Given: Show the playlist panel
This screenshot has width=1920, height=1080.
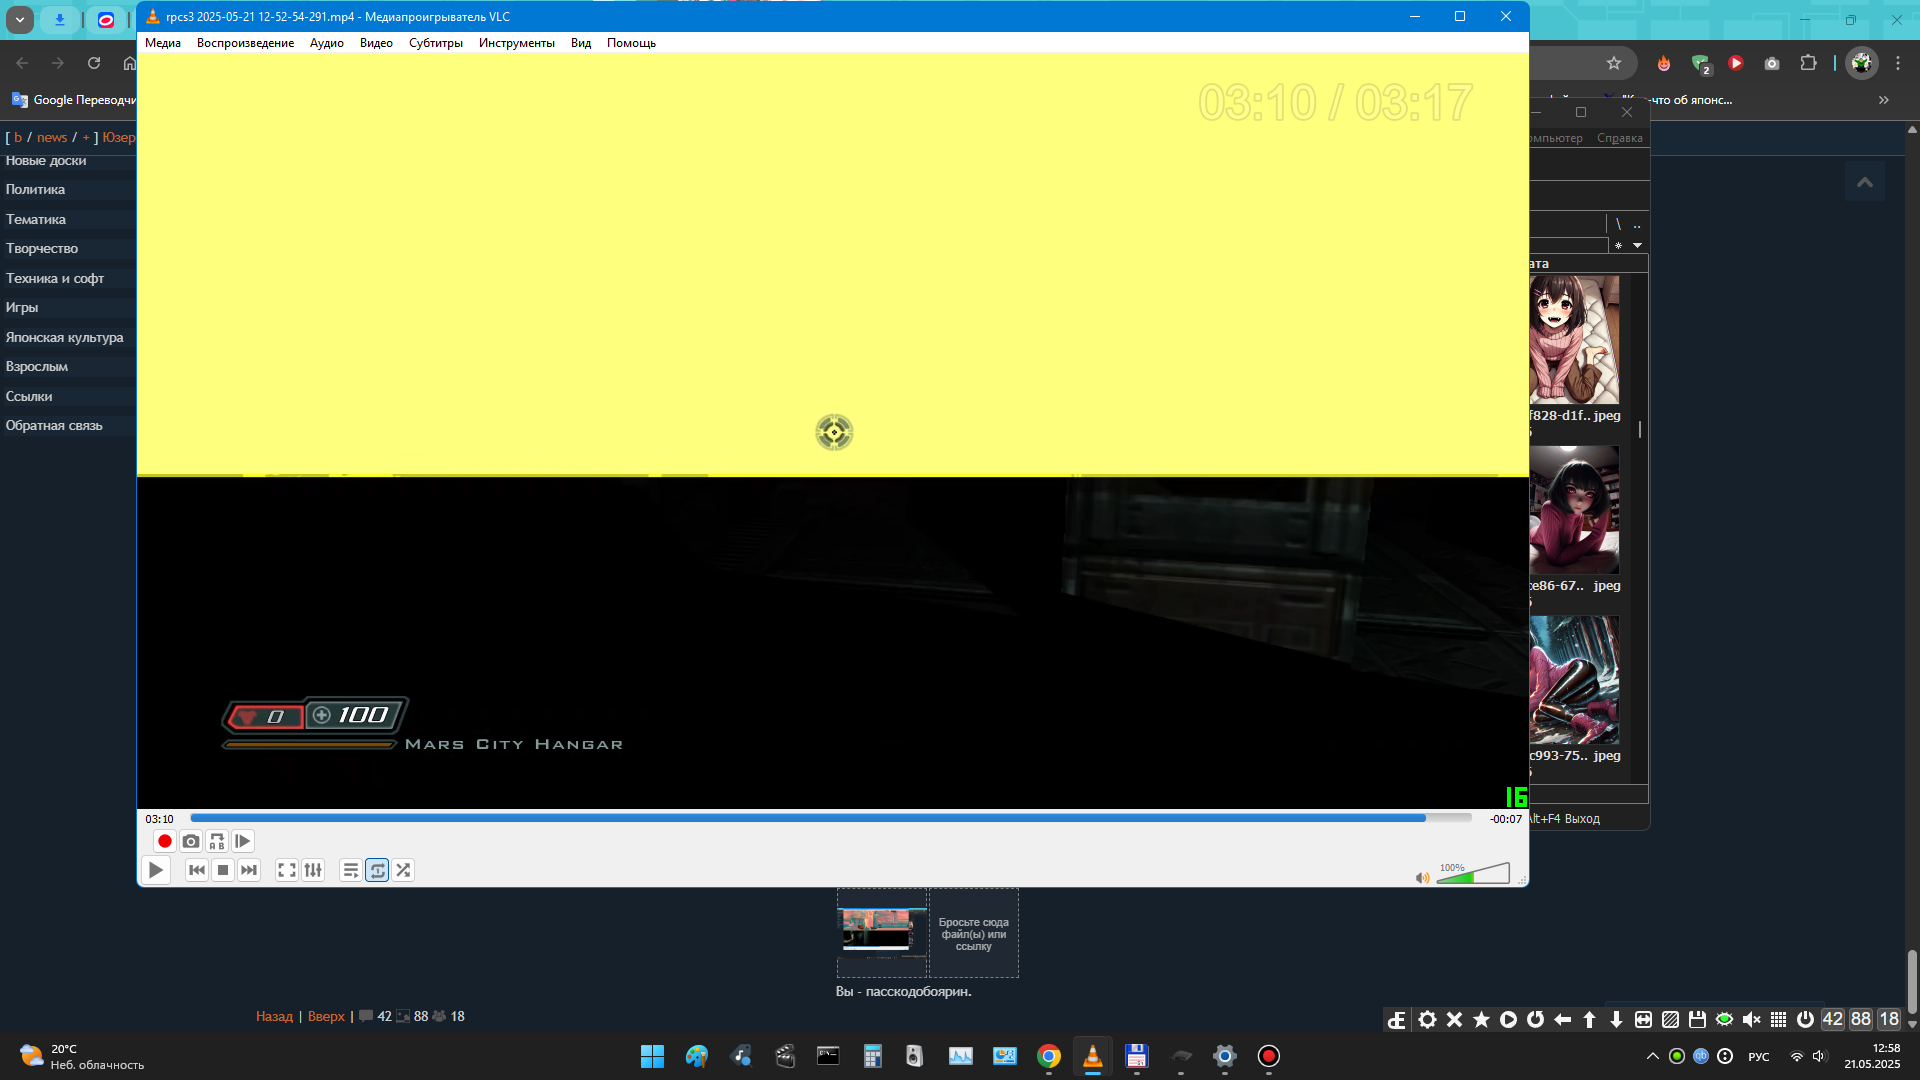Looking at the screenshot, I should point(351,870).
